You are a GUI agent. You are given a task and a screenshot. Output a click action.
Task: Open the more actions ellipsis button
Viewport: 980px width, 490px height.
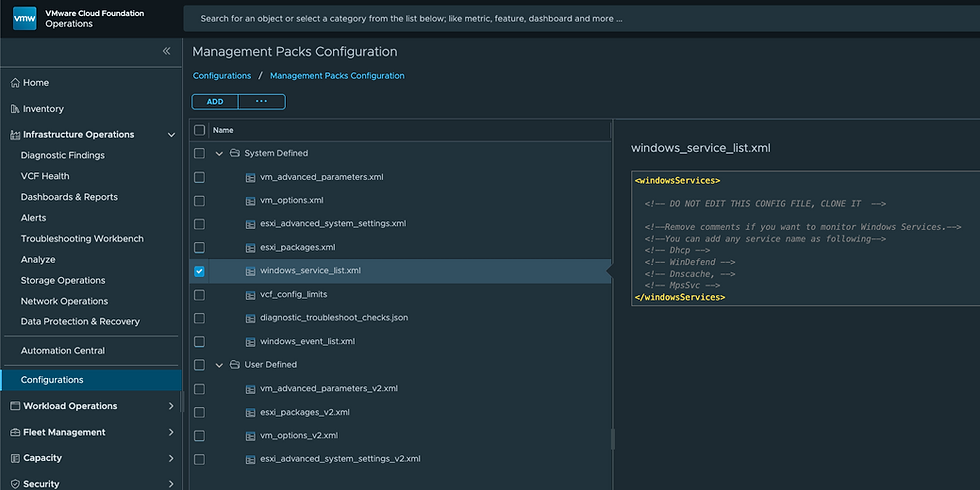(262, 101)
